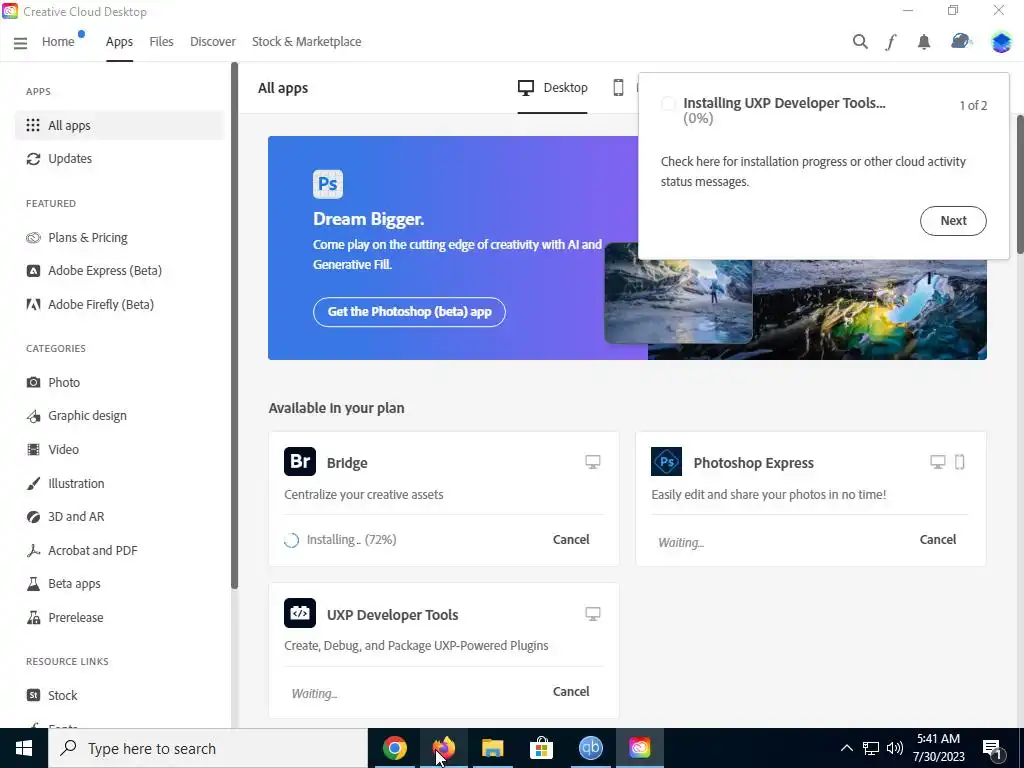Click the desktop platform icon on the Bridge card

click(592, 462)
